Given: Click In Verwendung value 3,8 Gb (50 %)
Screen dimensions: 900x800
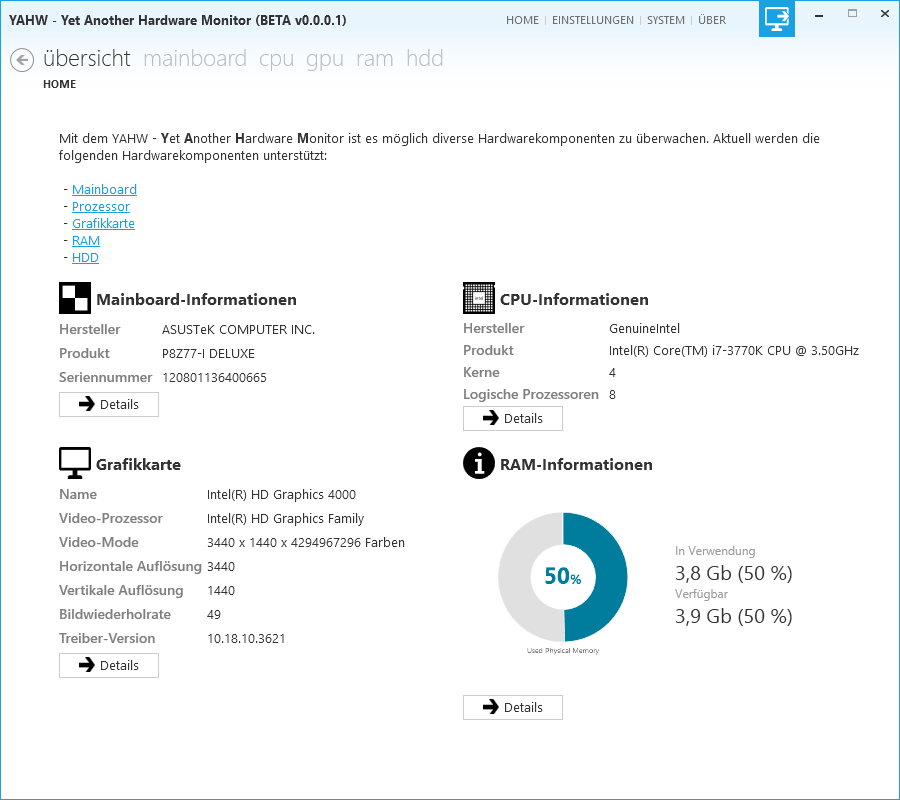Looking at the screenshot, I should (x=734, y=573).
